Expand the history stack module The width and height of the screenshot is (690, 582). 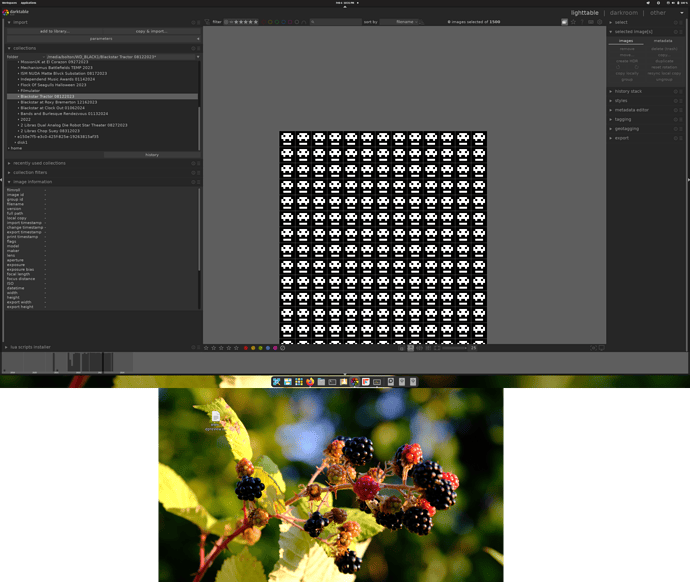tap(611, 92)
